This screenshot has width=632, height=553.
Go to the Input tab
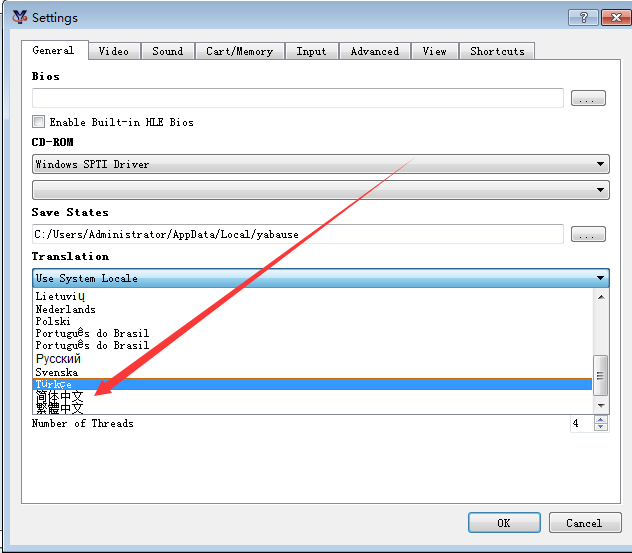pyautogui.click(x=311, y=51)
